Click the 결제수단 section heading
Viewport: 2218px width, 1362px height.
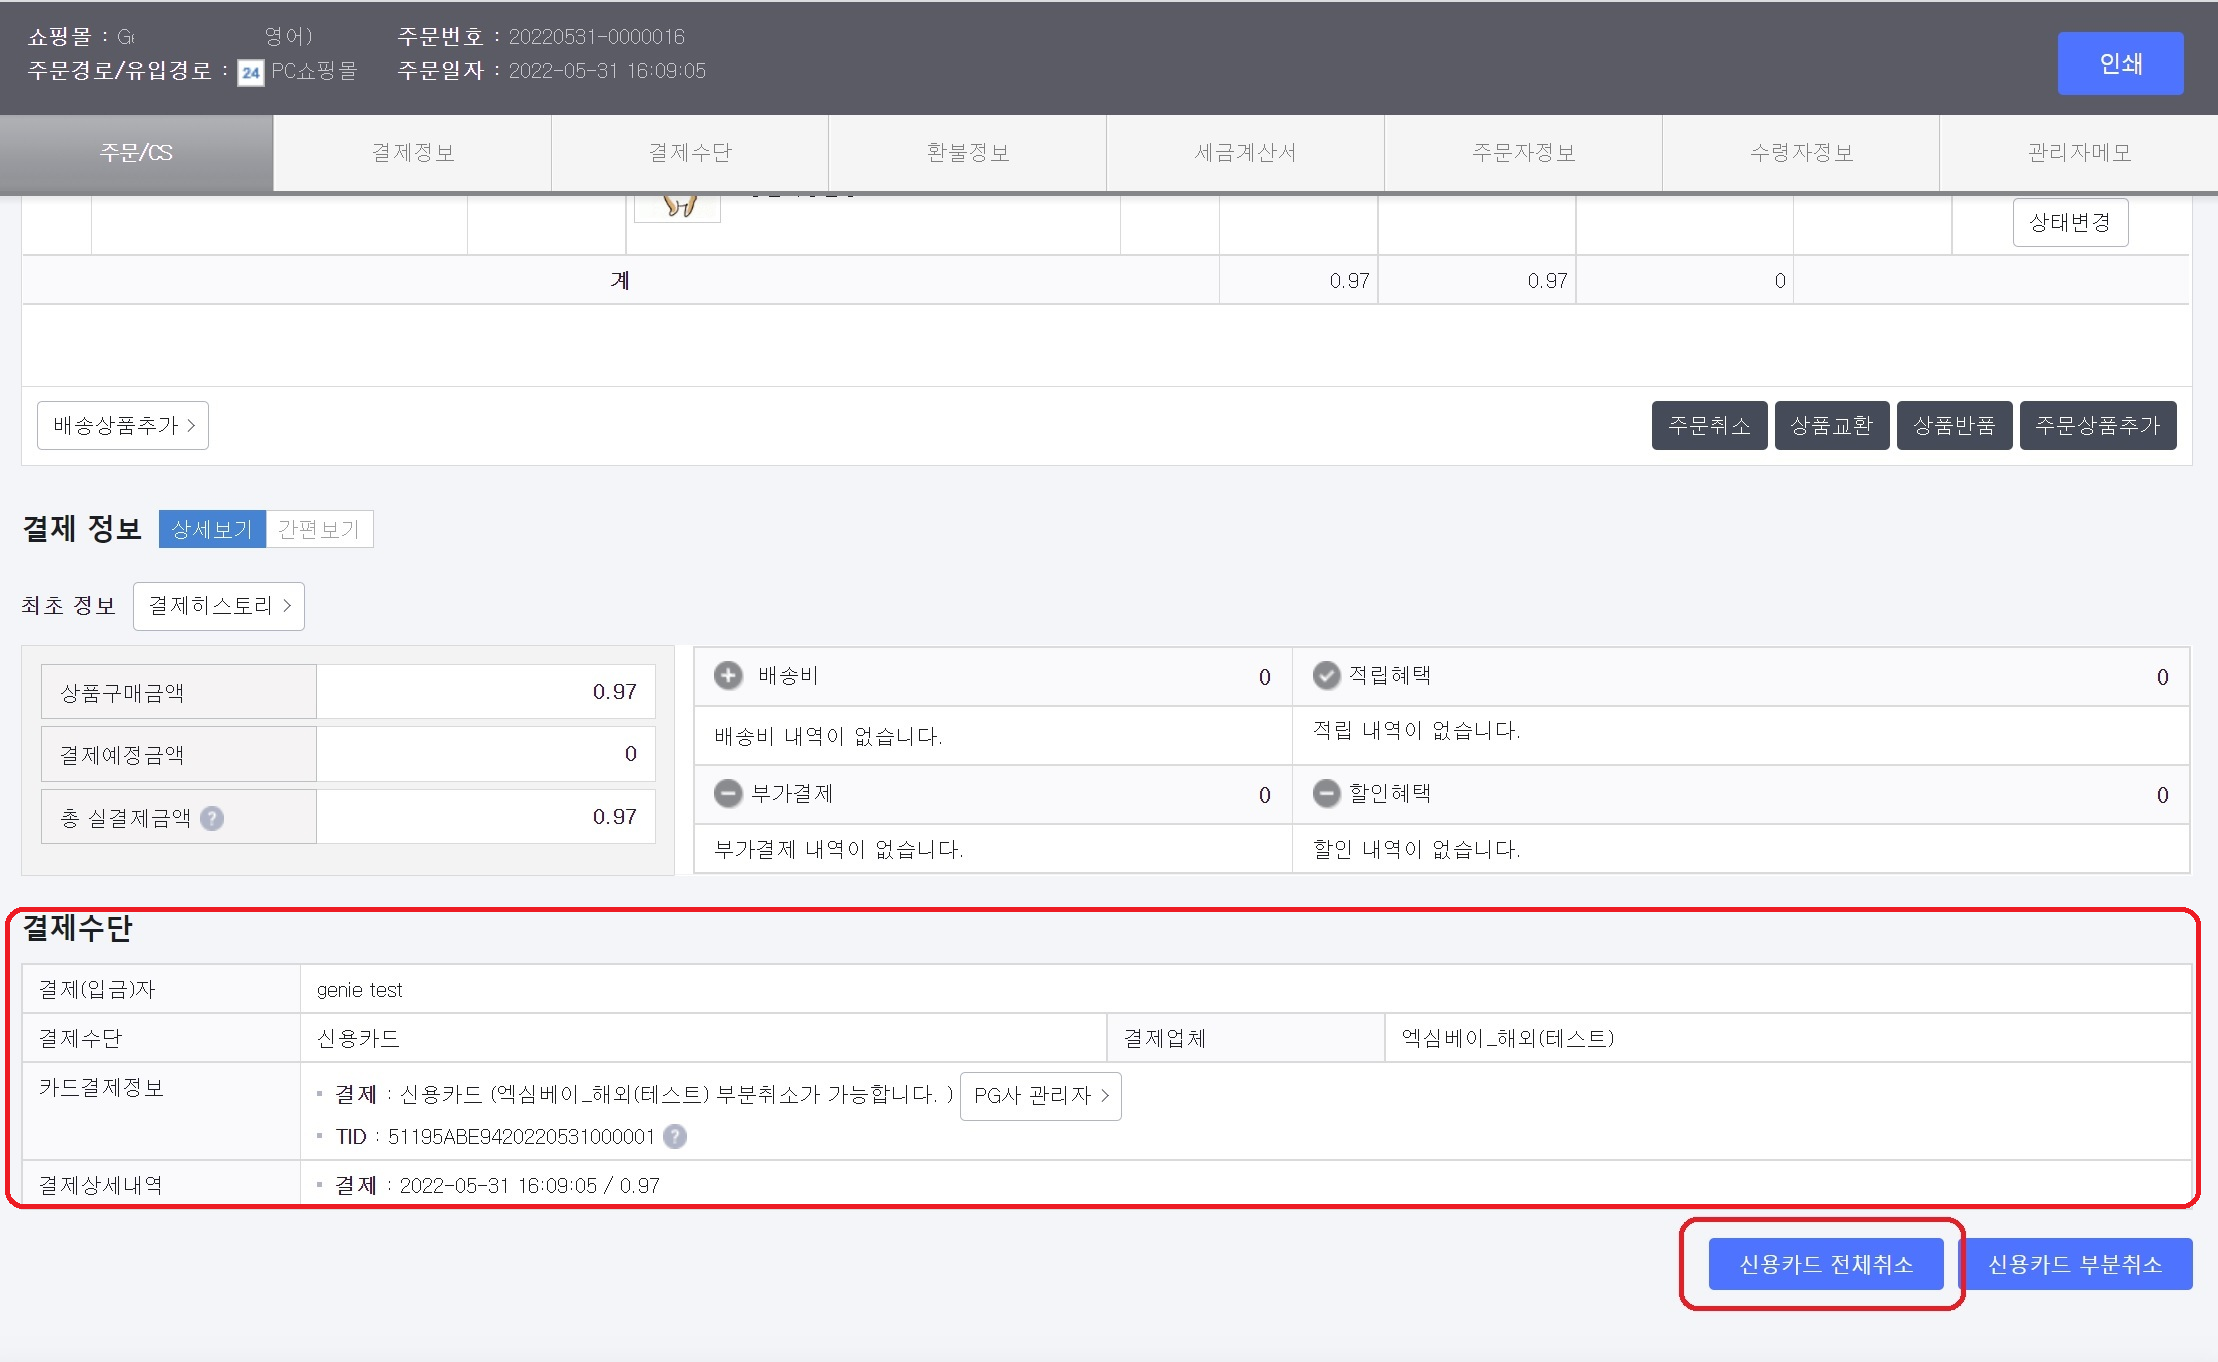pos(78,929)
